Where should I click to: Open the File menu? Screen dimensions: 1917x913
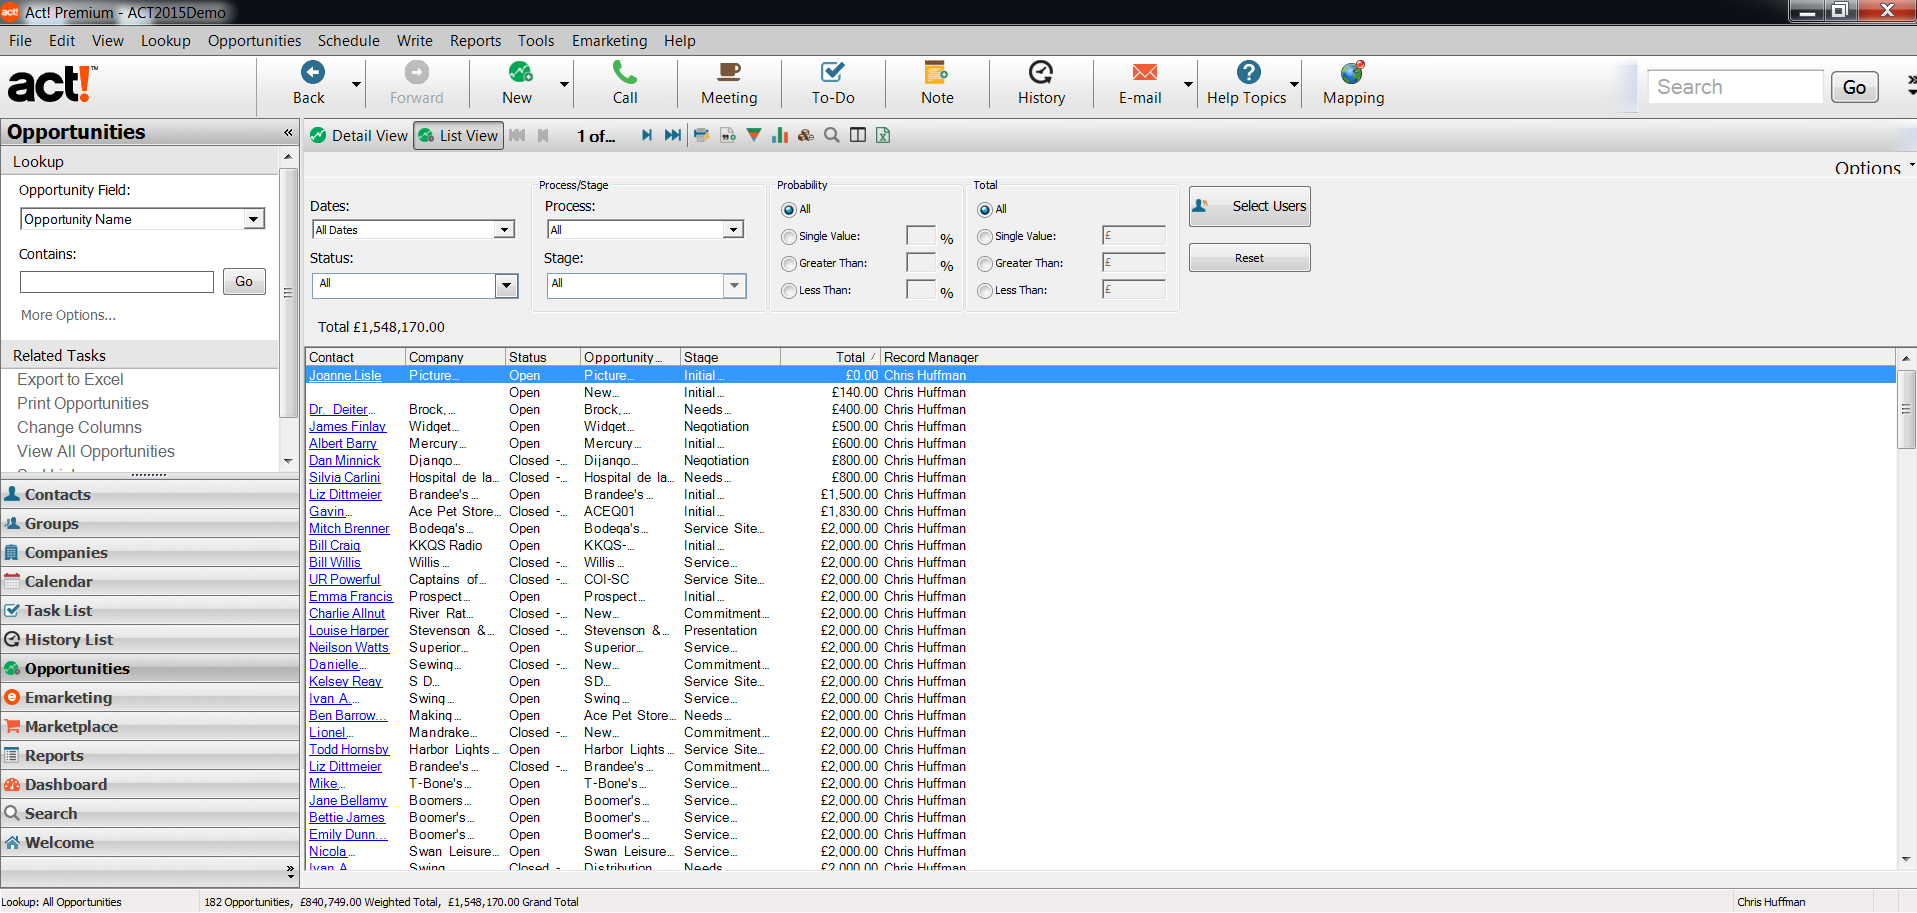coord(20,41)
